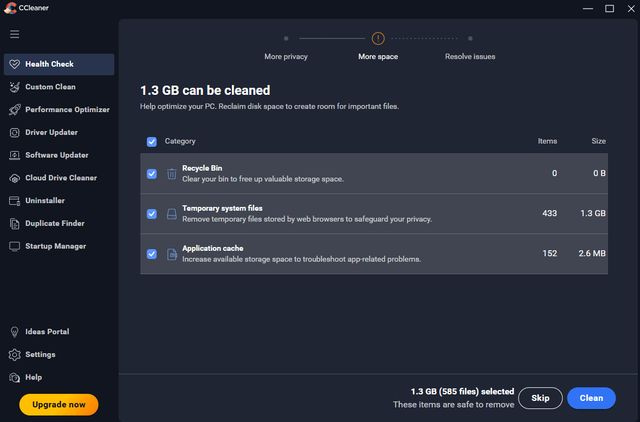Open Cloud Drive Cleaner cloud icon
Screen dimensions: 640x422
coord(14,178)
